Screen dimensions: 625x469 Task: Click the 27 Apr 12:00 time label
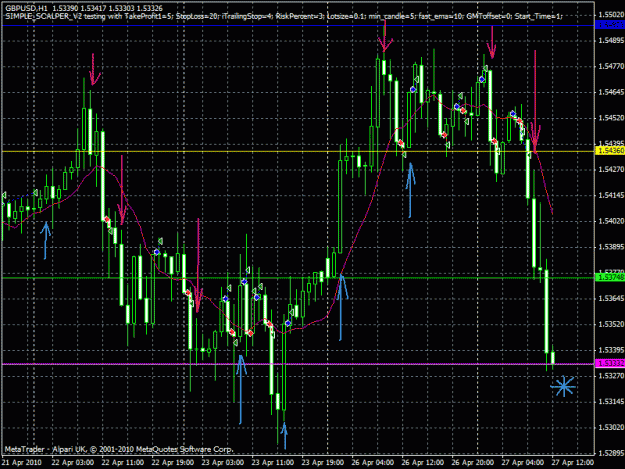click(x=573, y=463)
